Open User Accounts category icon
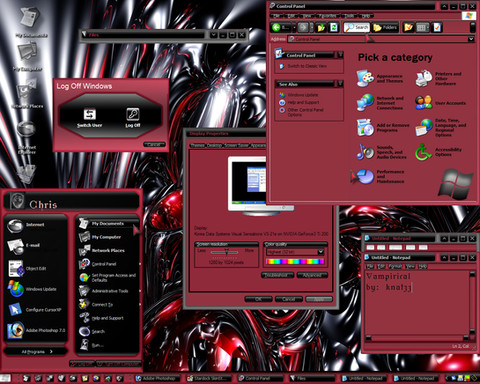 424,103
